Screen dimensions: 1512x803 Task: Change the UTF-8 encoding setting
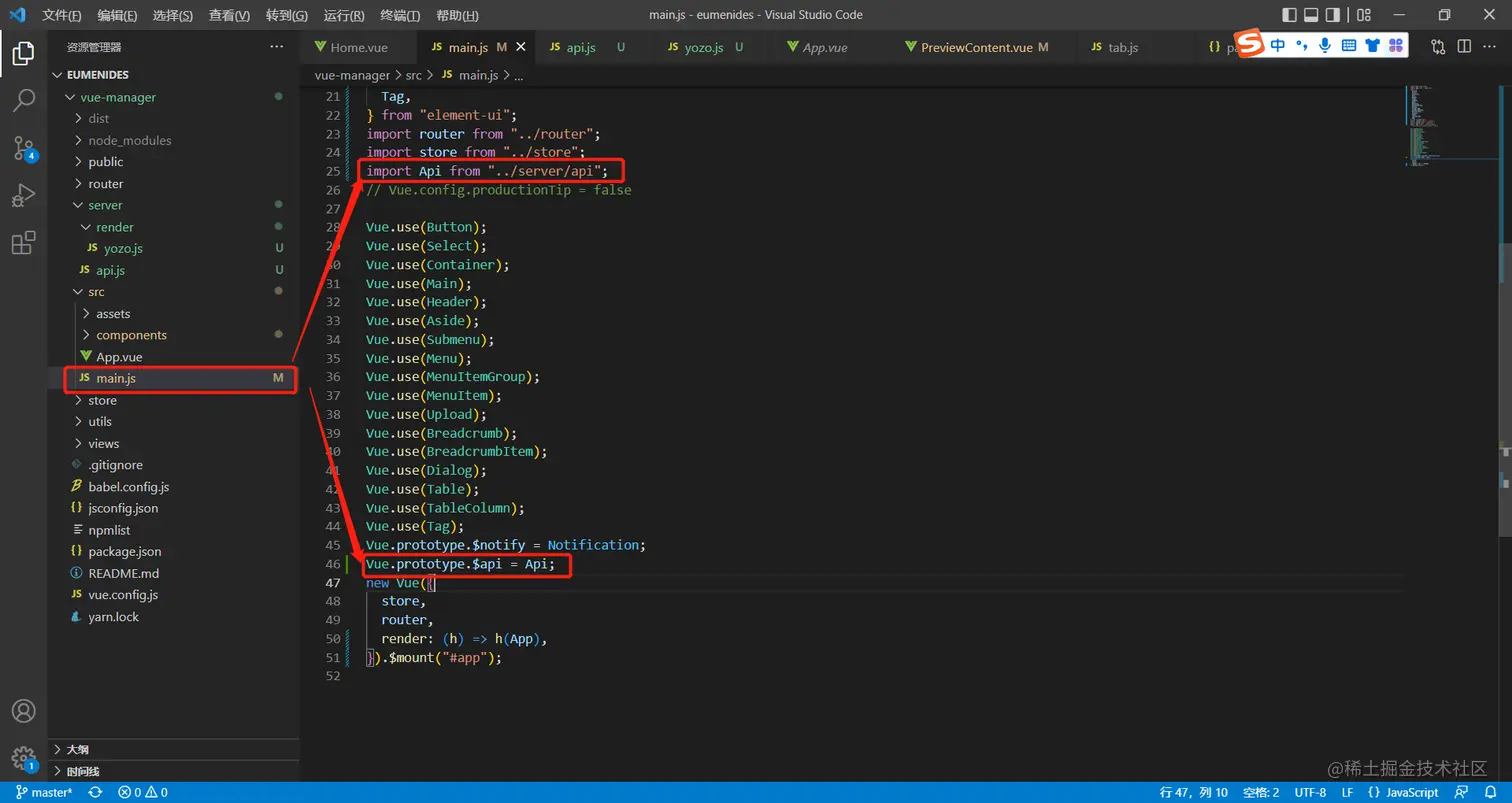[1309, 792]
